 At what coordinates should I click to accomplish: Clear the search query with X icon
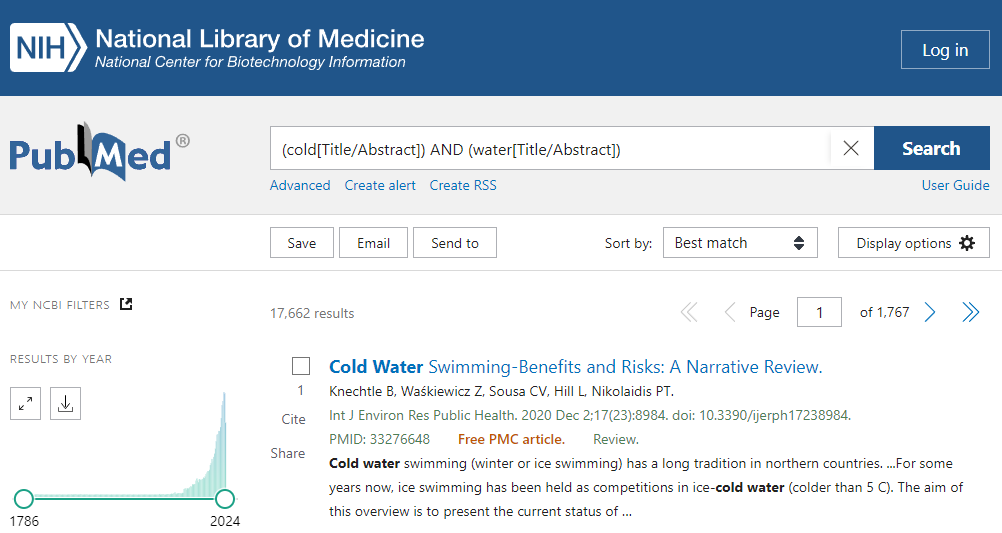[851, 148]
